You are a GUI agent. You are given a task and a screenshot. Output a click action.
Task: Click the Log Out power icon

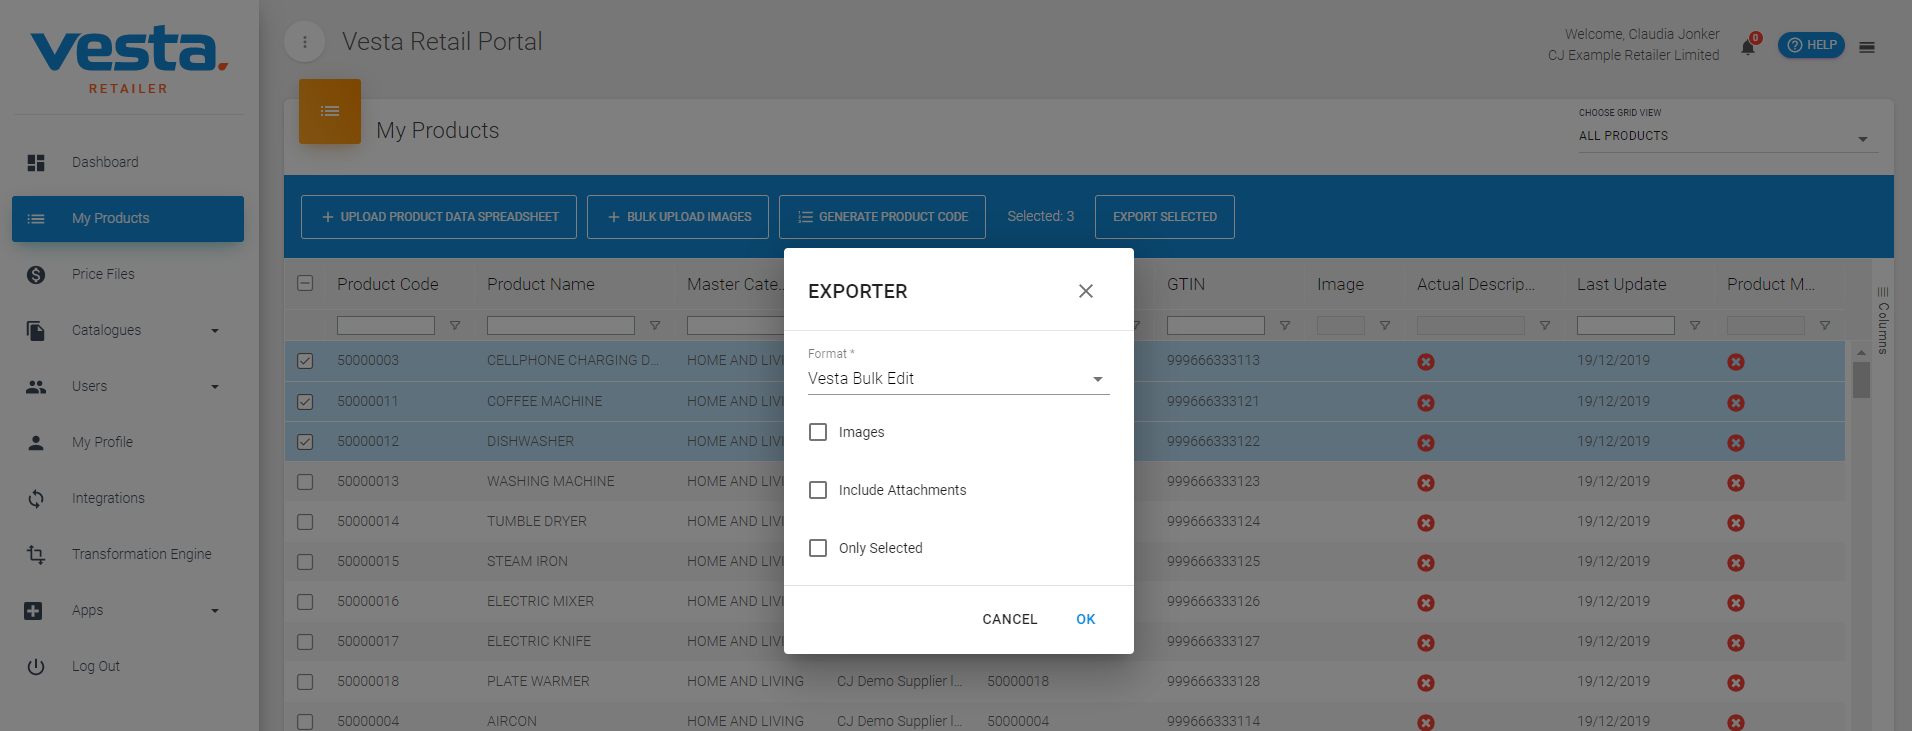(x=36, y=666)
